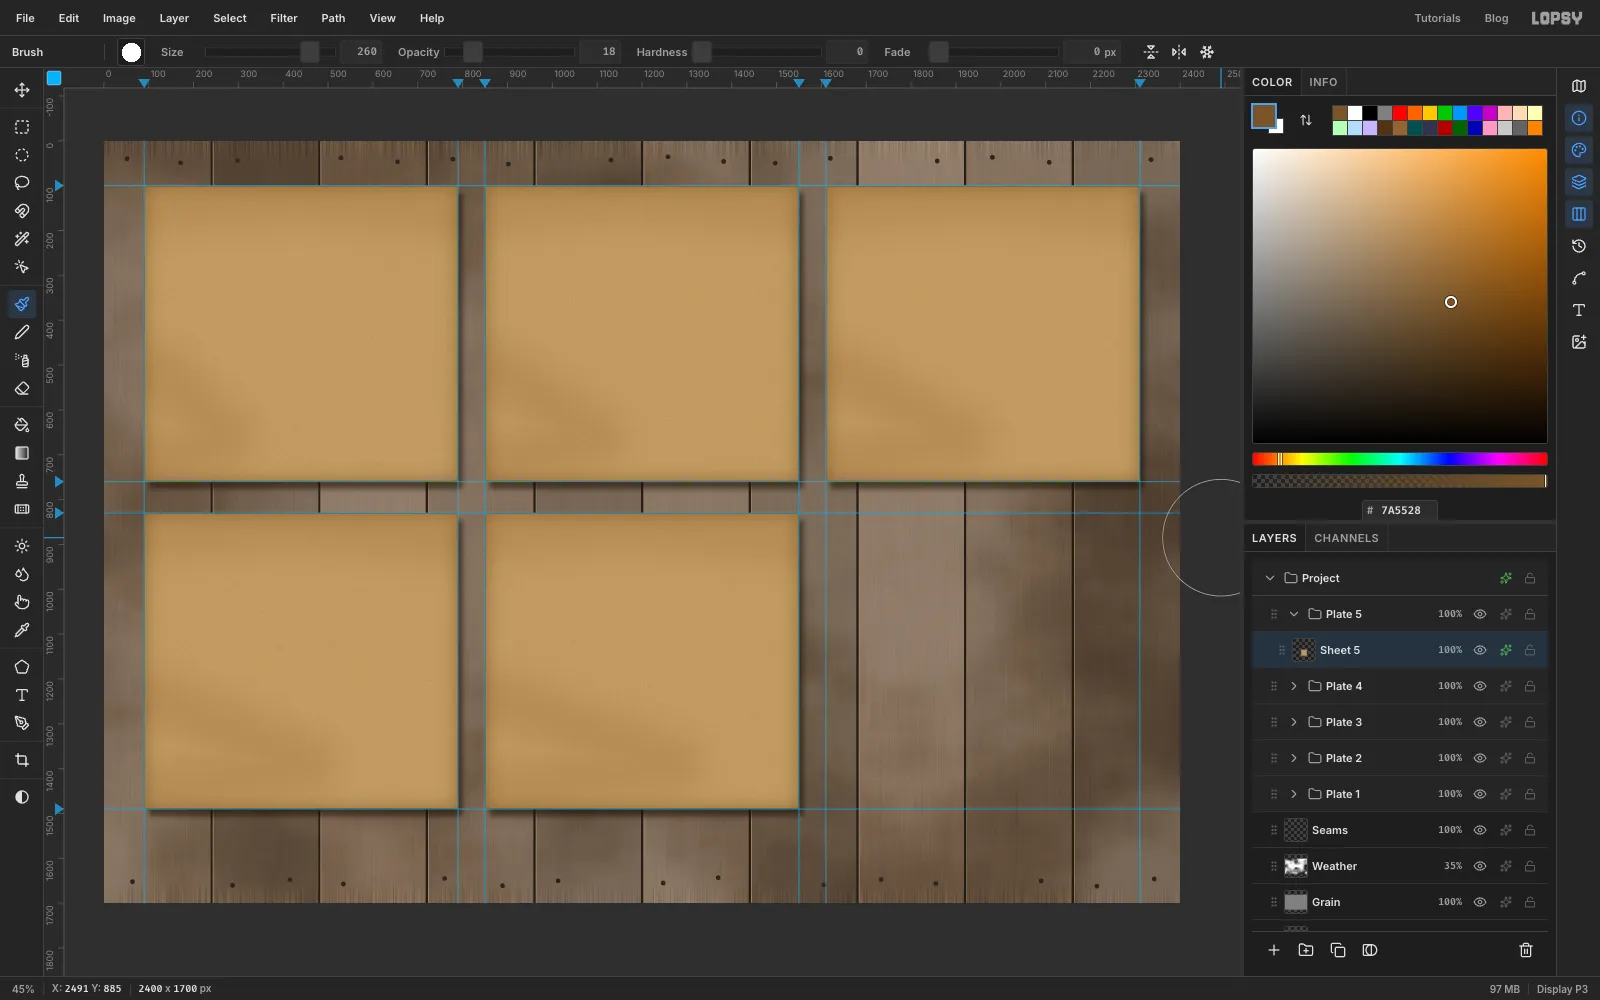This screenshot has width=1600, height=1000.
Task: Toggle visibility of the Weather layer
Action: pyautogui.click(x=1480, y=866)
